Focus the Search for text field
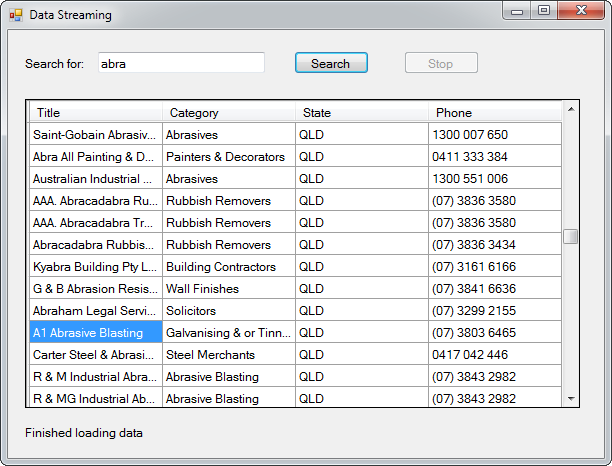This screenshot has width=612, height=466. [x=181, y=62]
